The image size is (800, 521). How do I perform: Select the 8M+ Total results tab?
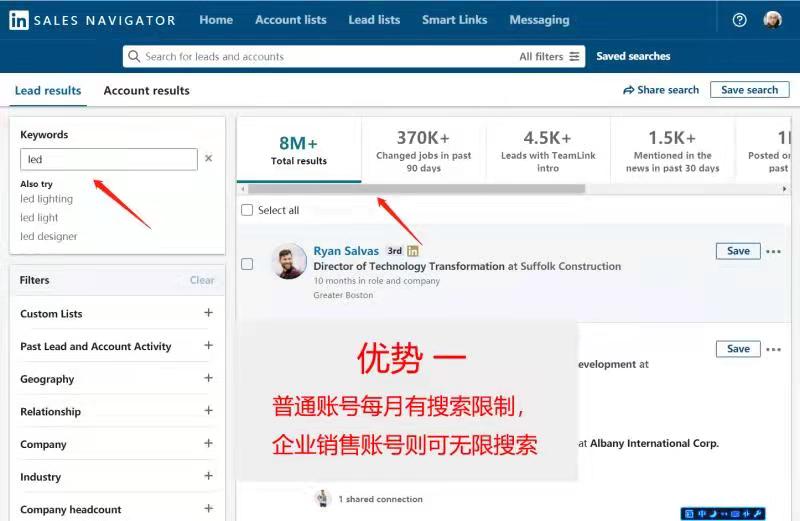pos(299,150)
